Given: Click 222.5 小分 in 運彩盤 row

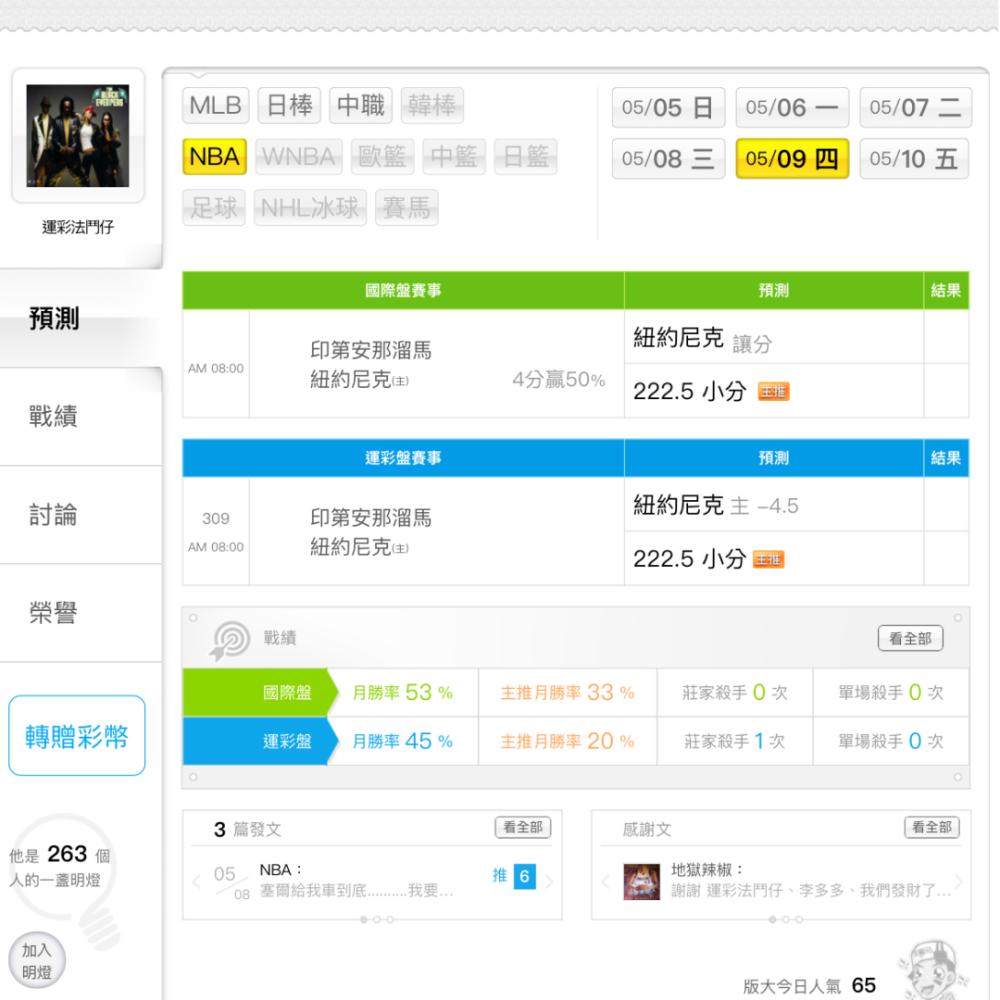Looking at the screenshot, I should pyautogui.click(x=689, y=559).
